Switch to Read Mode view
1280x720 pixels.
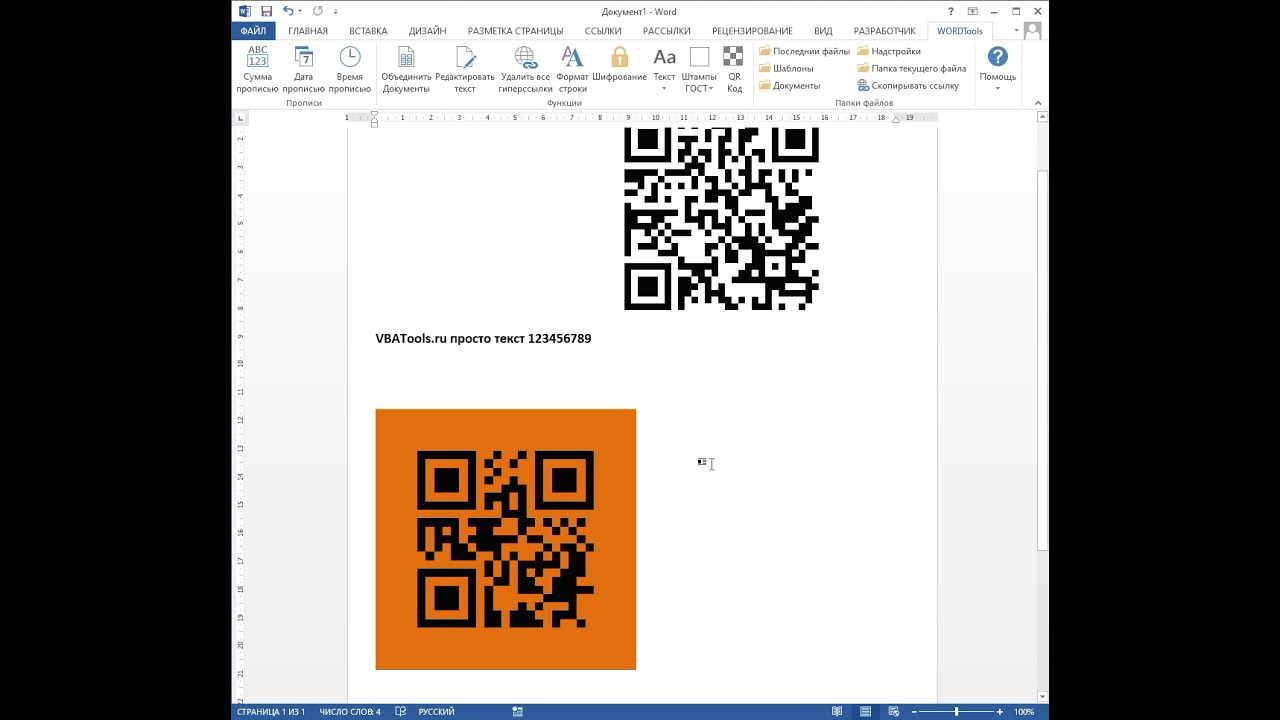[x=837, y=712]
